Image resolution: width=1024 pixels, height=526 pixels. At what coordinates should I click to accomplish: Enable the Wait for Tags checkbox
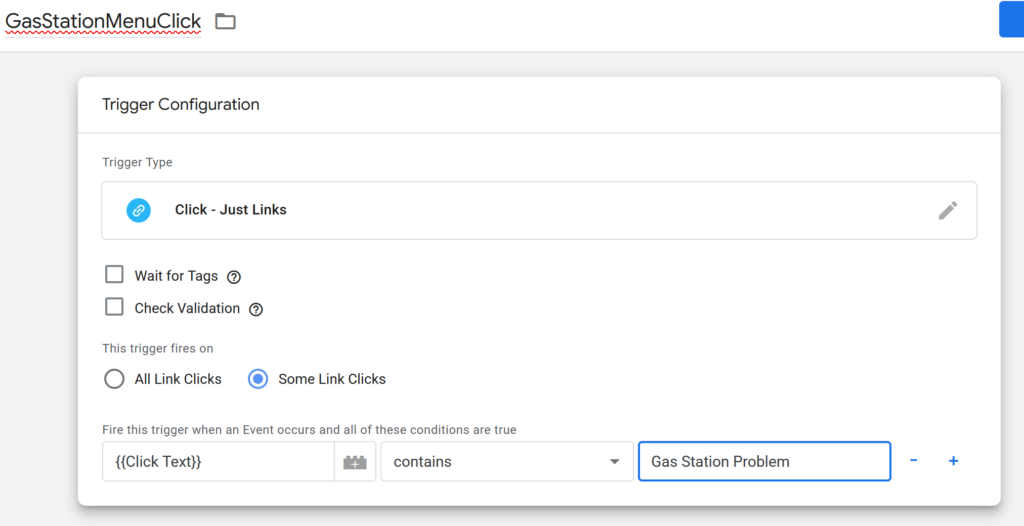pos(115,275)
